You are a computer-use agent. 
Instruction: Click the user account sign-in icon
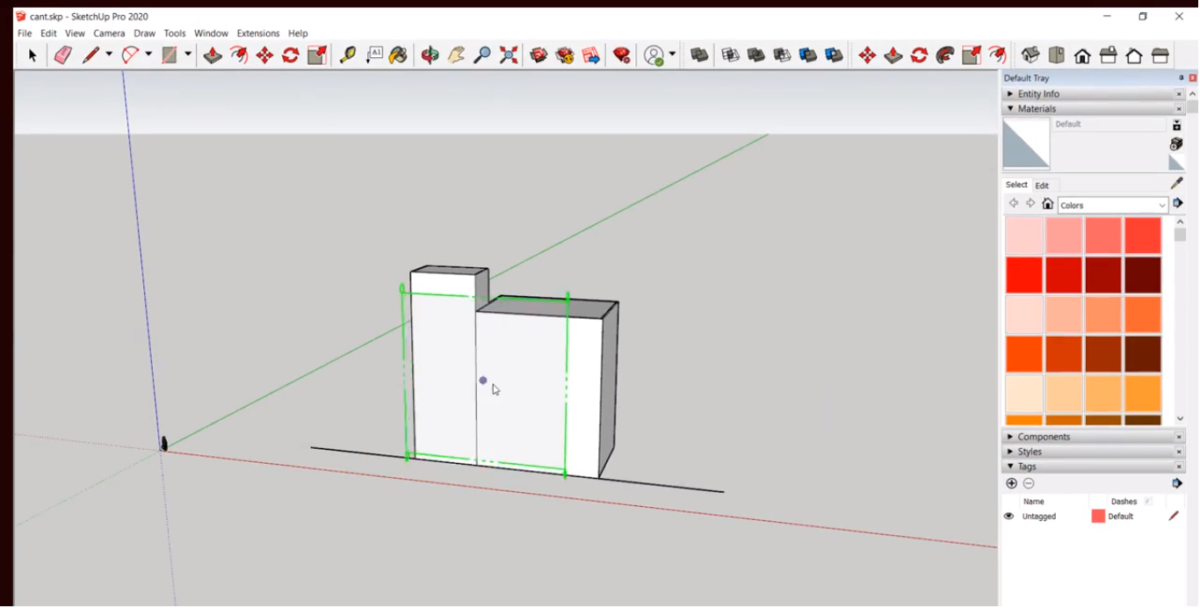click(654, 56)
